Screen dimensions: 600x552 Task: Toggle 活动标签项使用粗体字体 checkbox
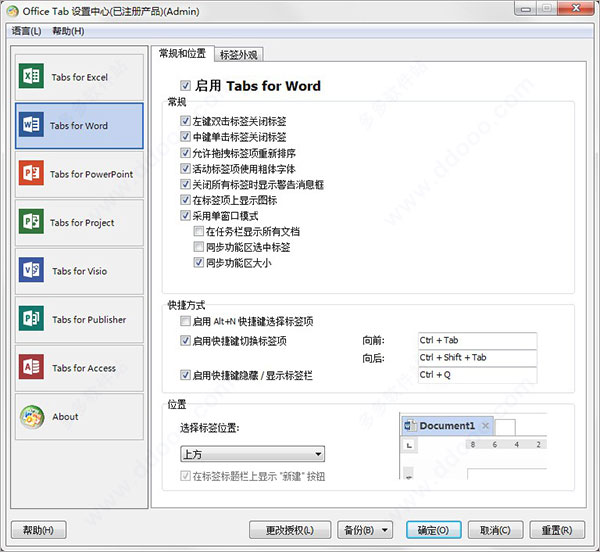[x=186, y=168]
